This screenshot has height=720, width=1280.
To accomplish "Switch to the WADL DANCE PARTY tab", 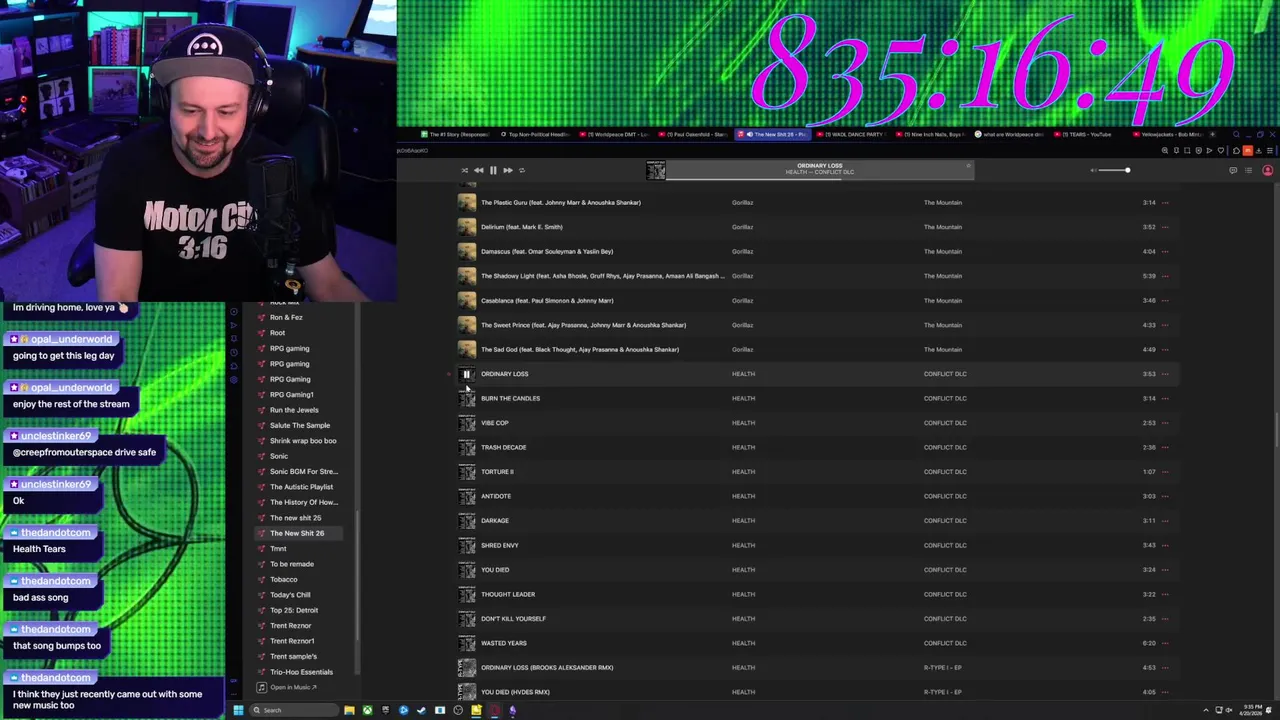I will click(853, 134).
